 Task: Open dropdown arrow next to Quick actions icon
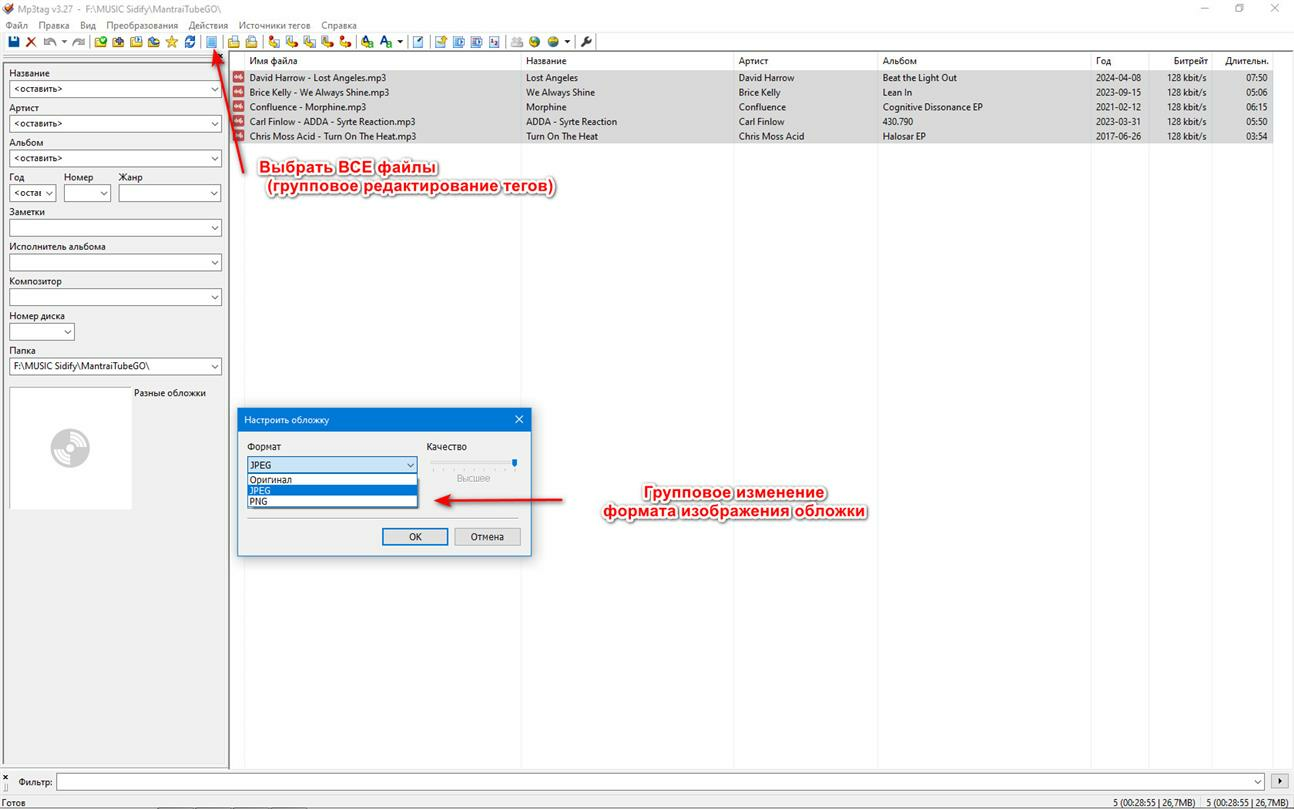pyautogui.click(x=400, y=42)
